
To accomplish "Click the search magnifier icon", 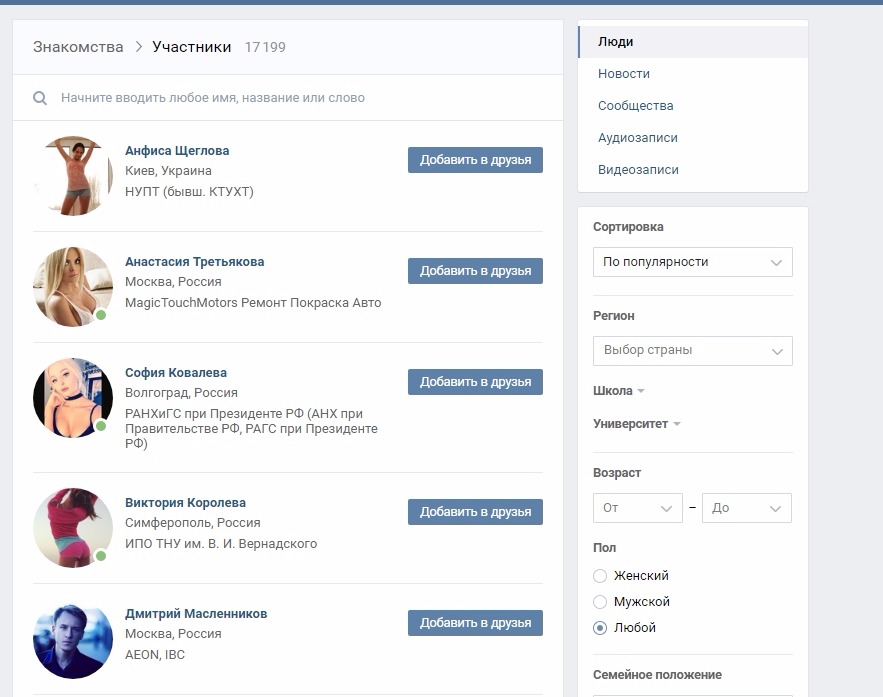I will (x=40, y=98).
